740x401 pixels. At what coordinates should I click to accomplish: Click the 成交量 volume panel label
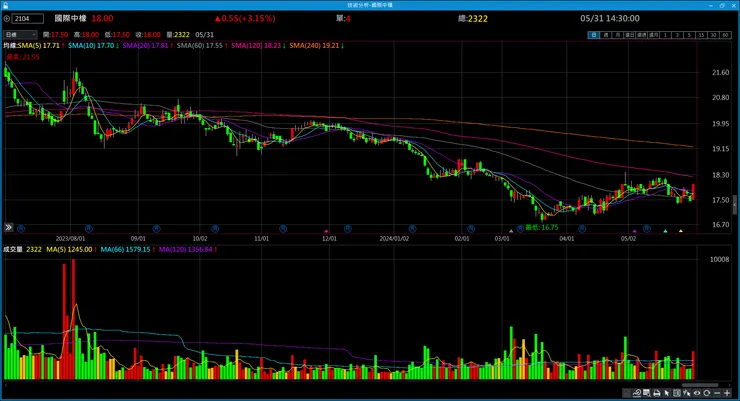13,249
